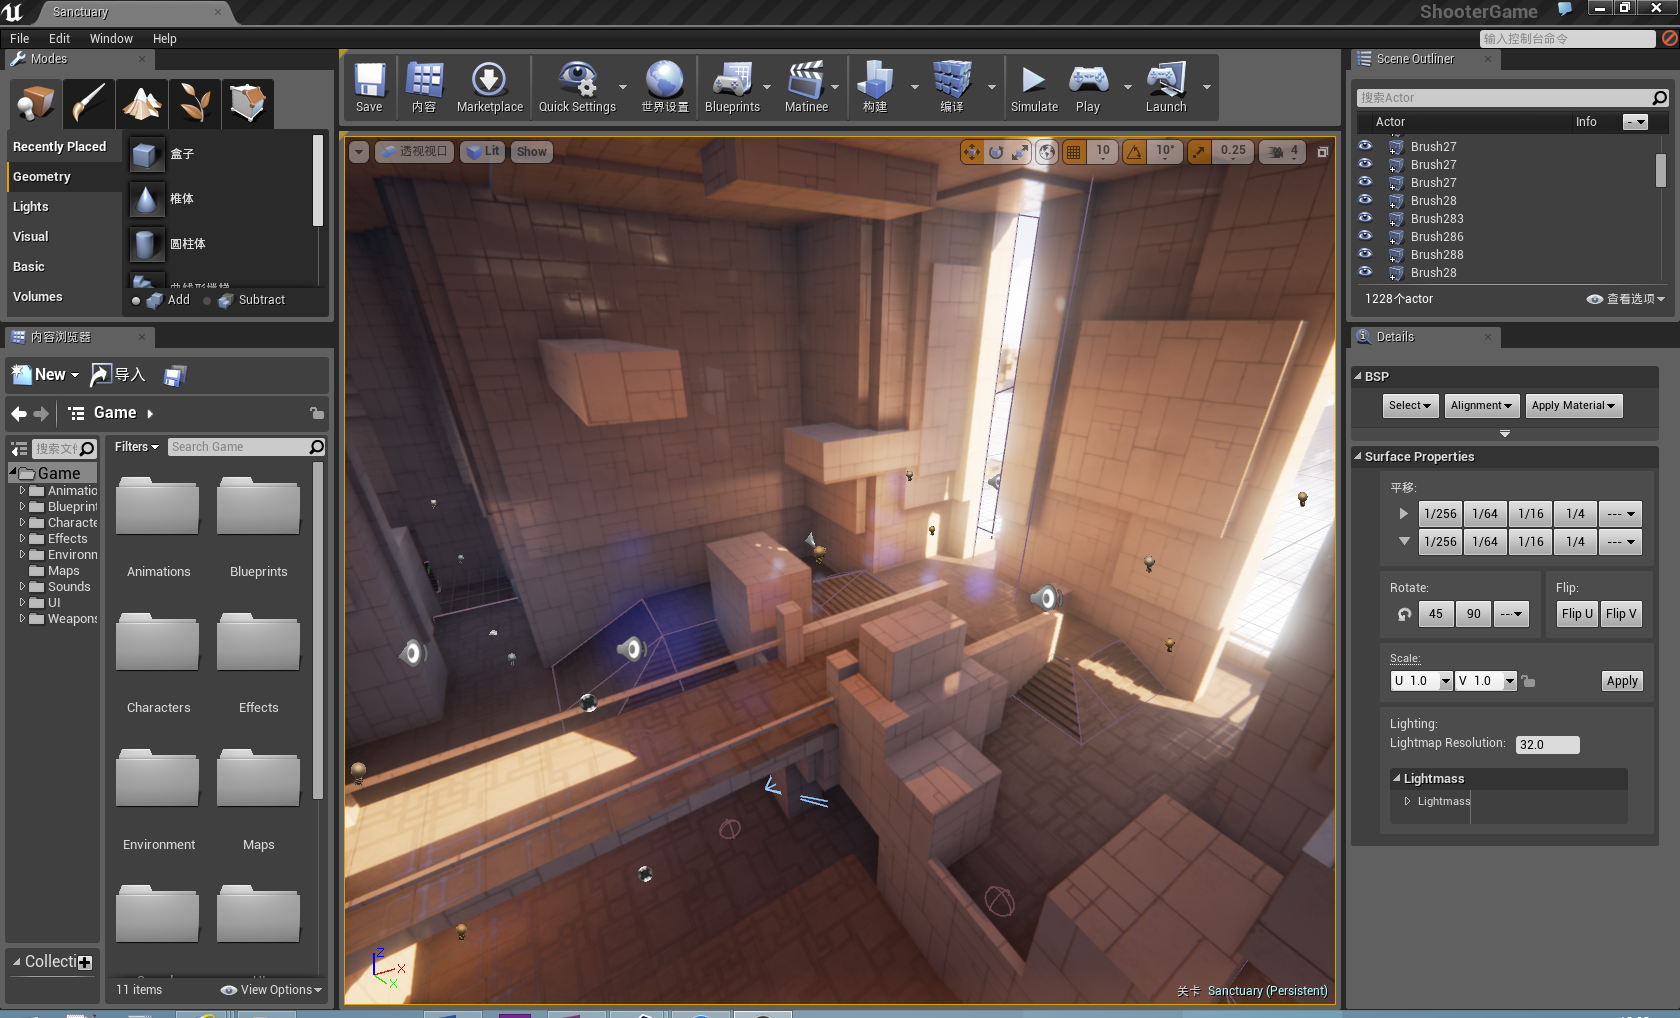The width and height of the screenshot is (1680, 1018).
Task: Click the Flip V button
Action: [1621, 614]
